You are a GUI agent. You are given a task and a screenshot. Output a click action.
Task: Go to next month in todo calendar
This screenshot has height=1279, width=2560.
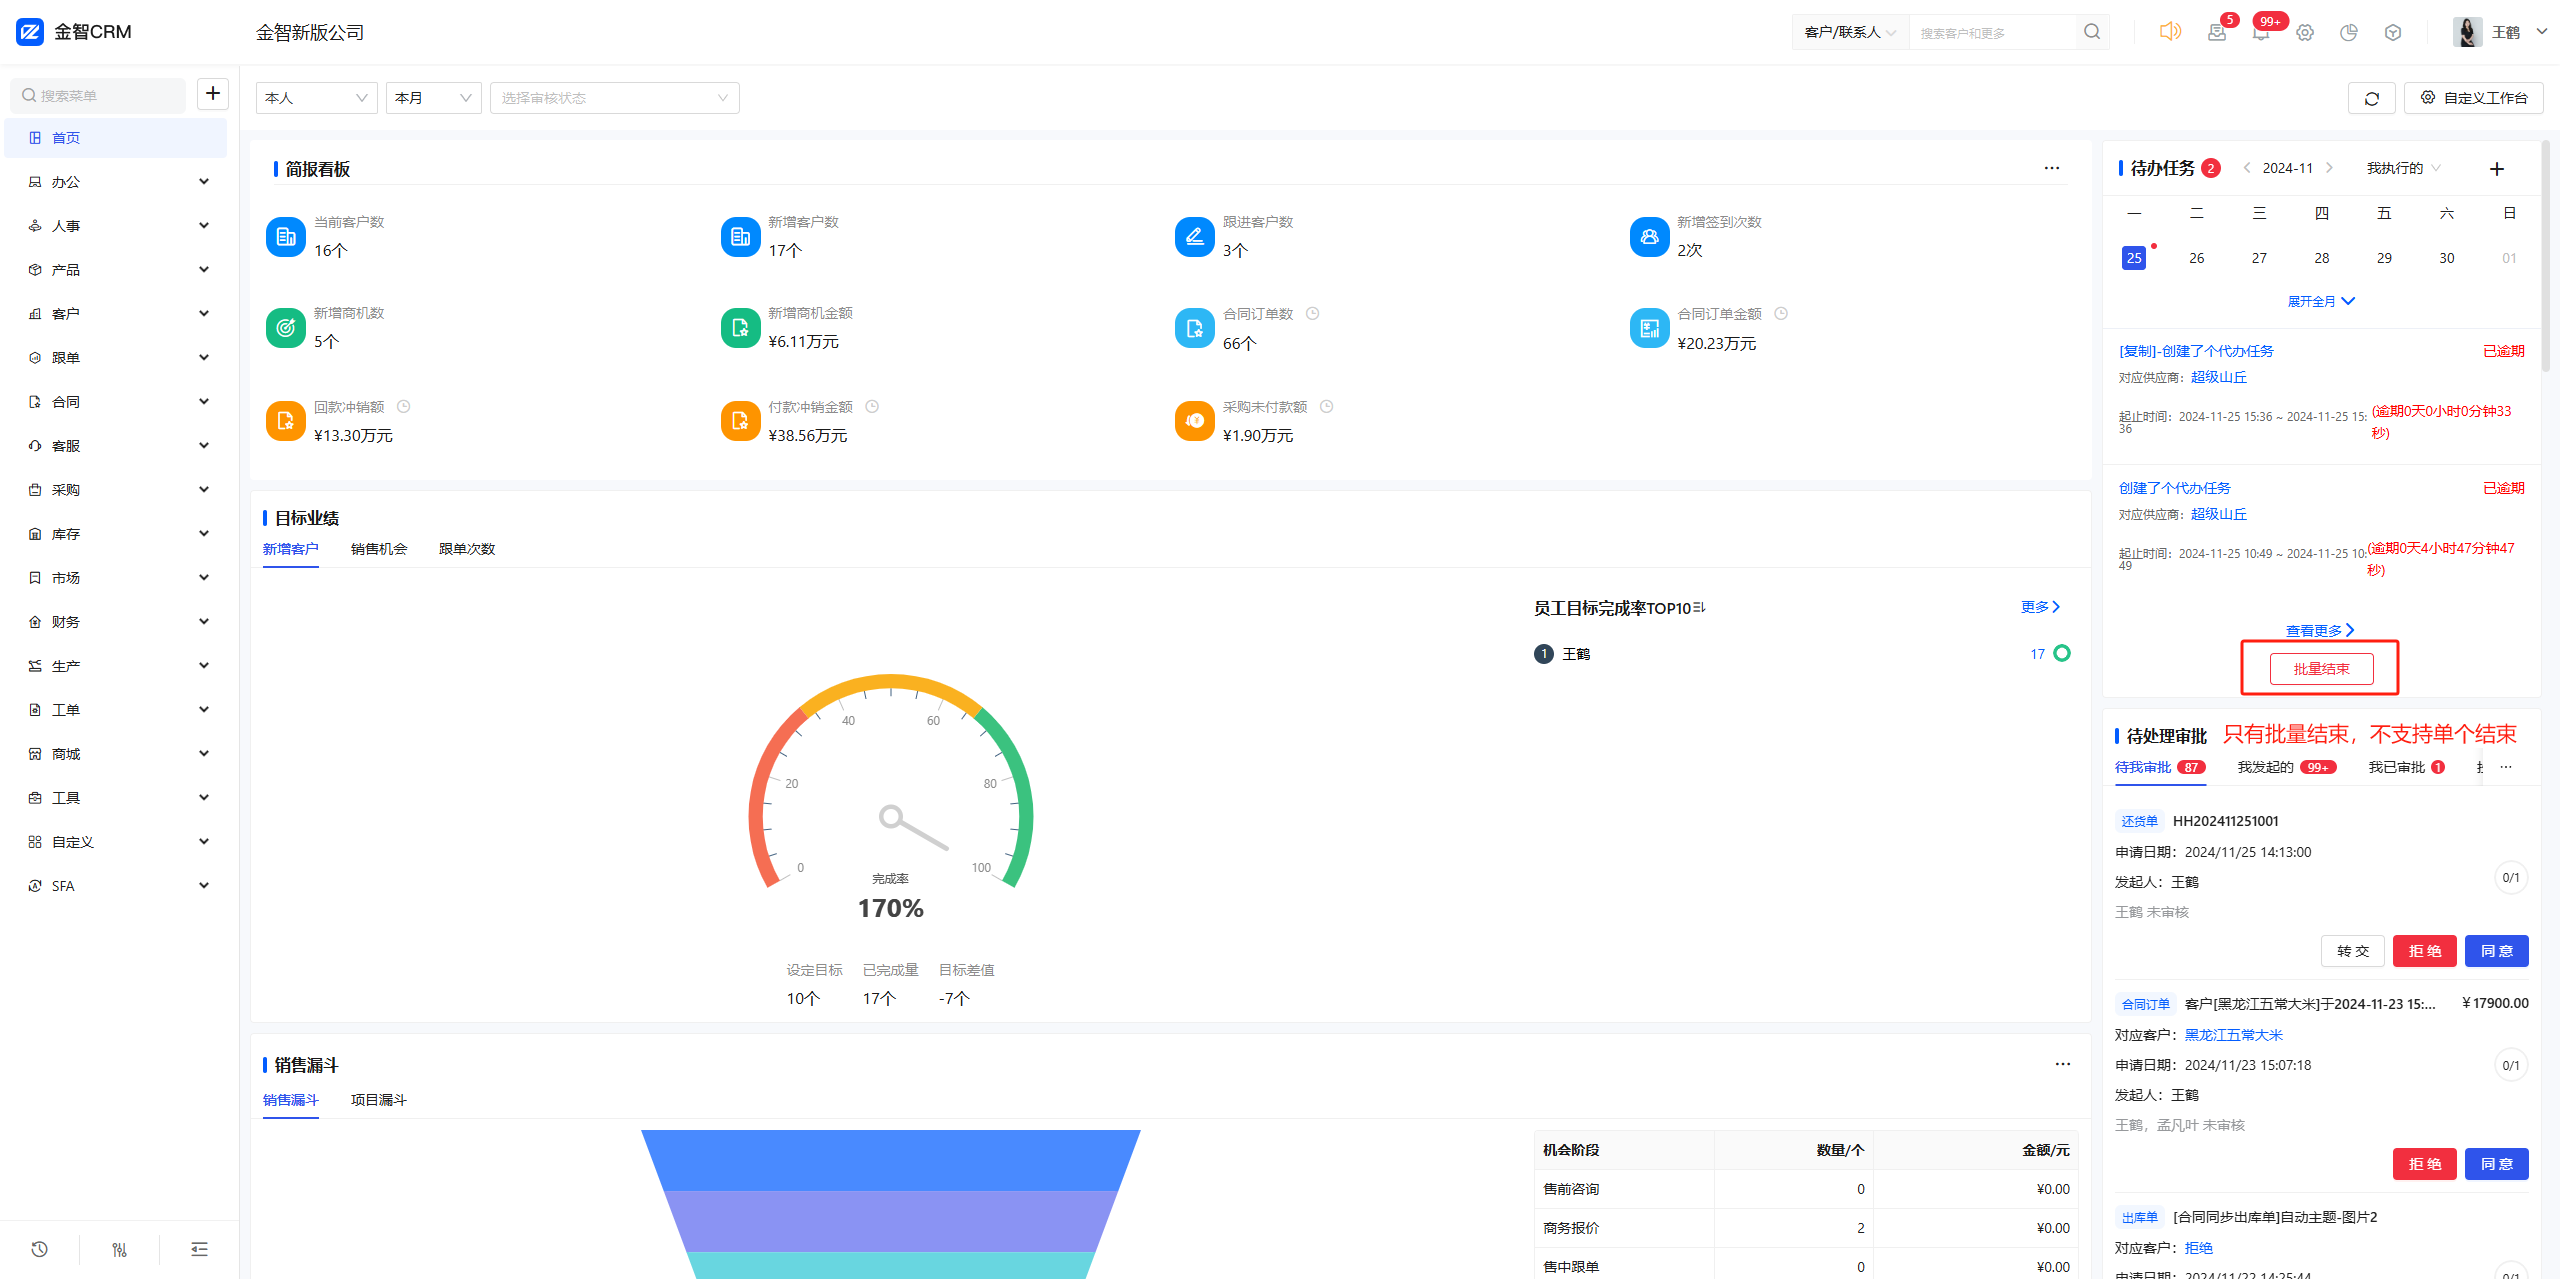pos(2329,168)
